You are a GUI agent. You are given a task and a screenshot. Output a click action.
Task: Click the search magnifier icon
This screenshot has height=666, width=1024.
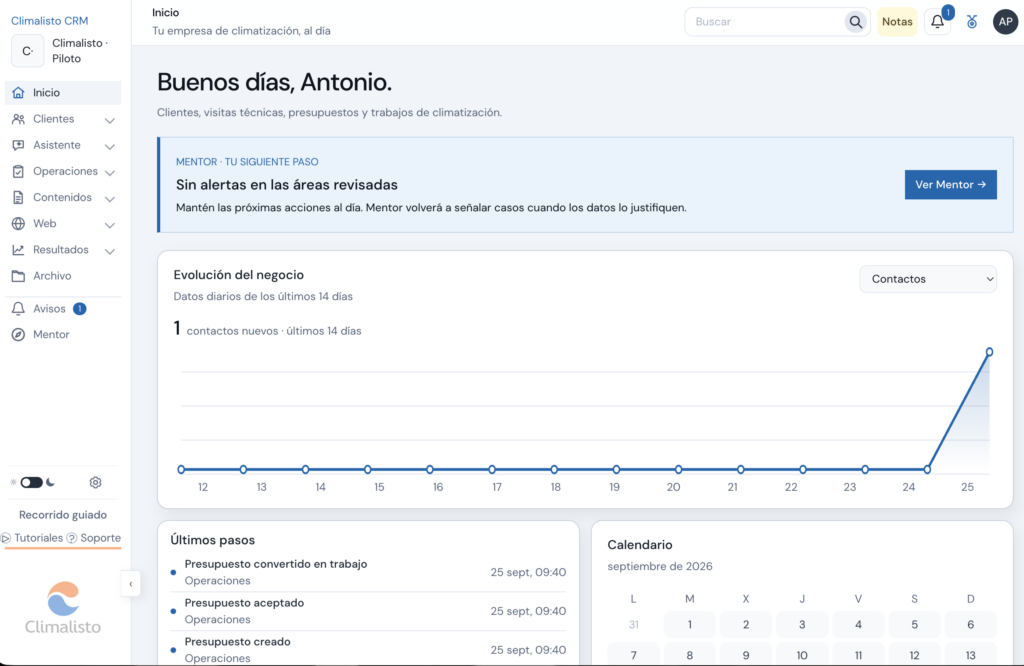(x=856, y=22)
